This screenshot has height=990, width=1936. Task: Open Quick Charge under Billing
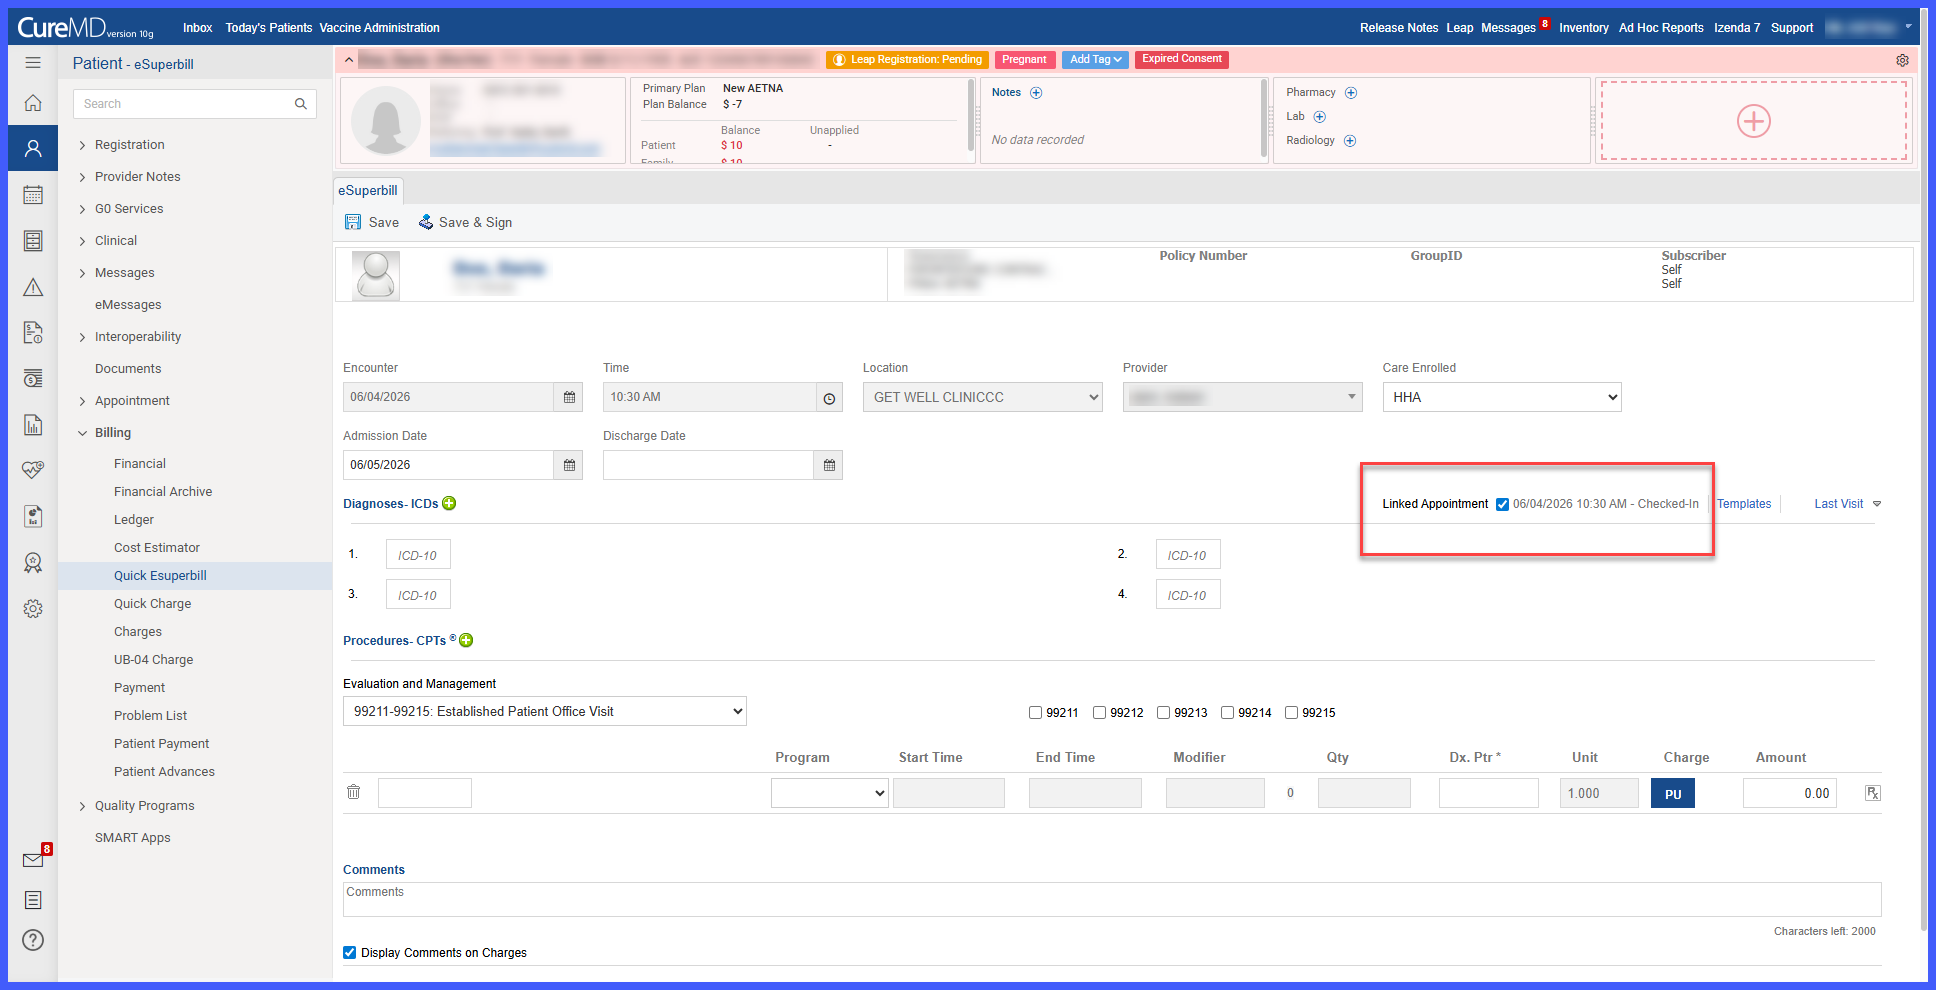point(152,604)
